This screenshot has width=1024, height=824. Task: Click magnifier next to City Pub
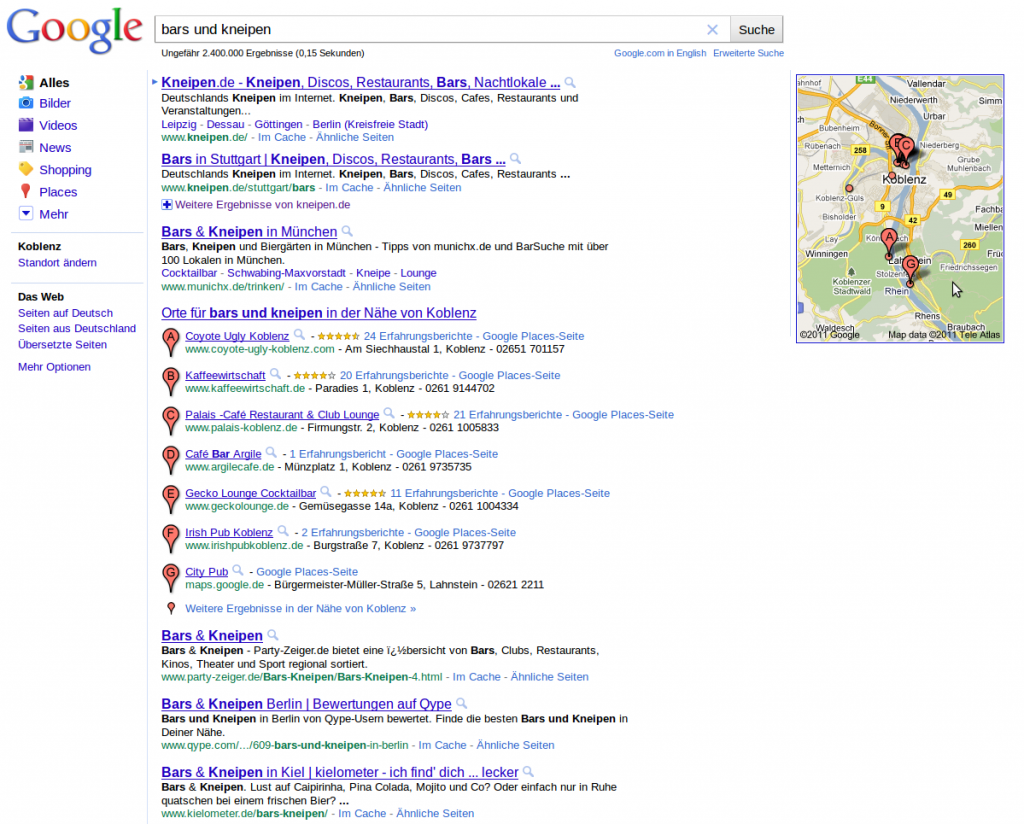coord(238,571)
